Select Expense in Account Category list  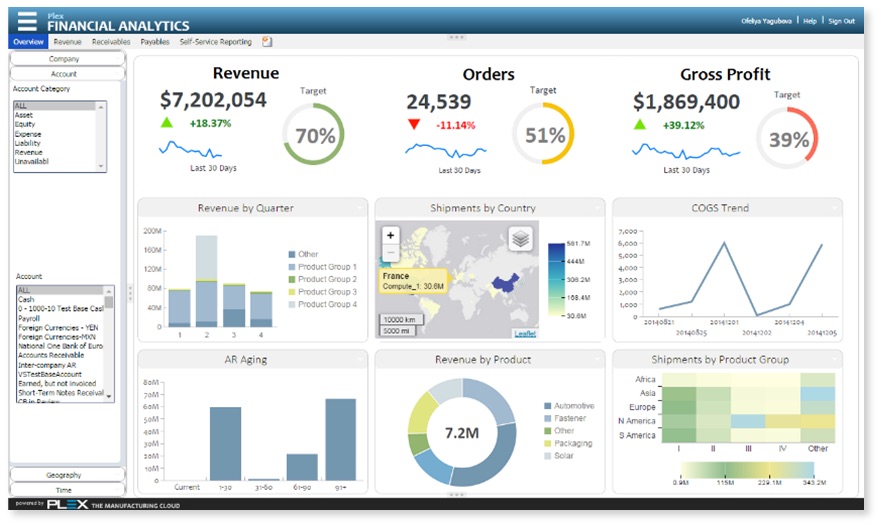[28, 133]
